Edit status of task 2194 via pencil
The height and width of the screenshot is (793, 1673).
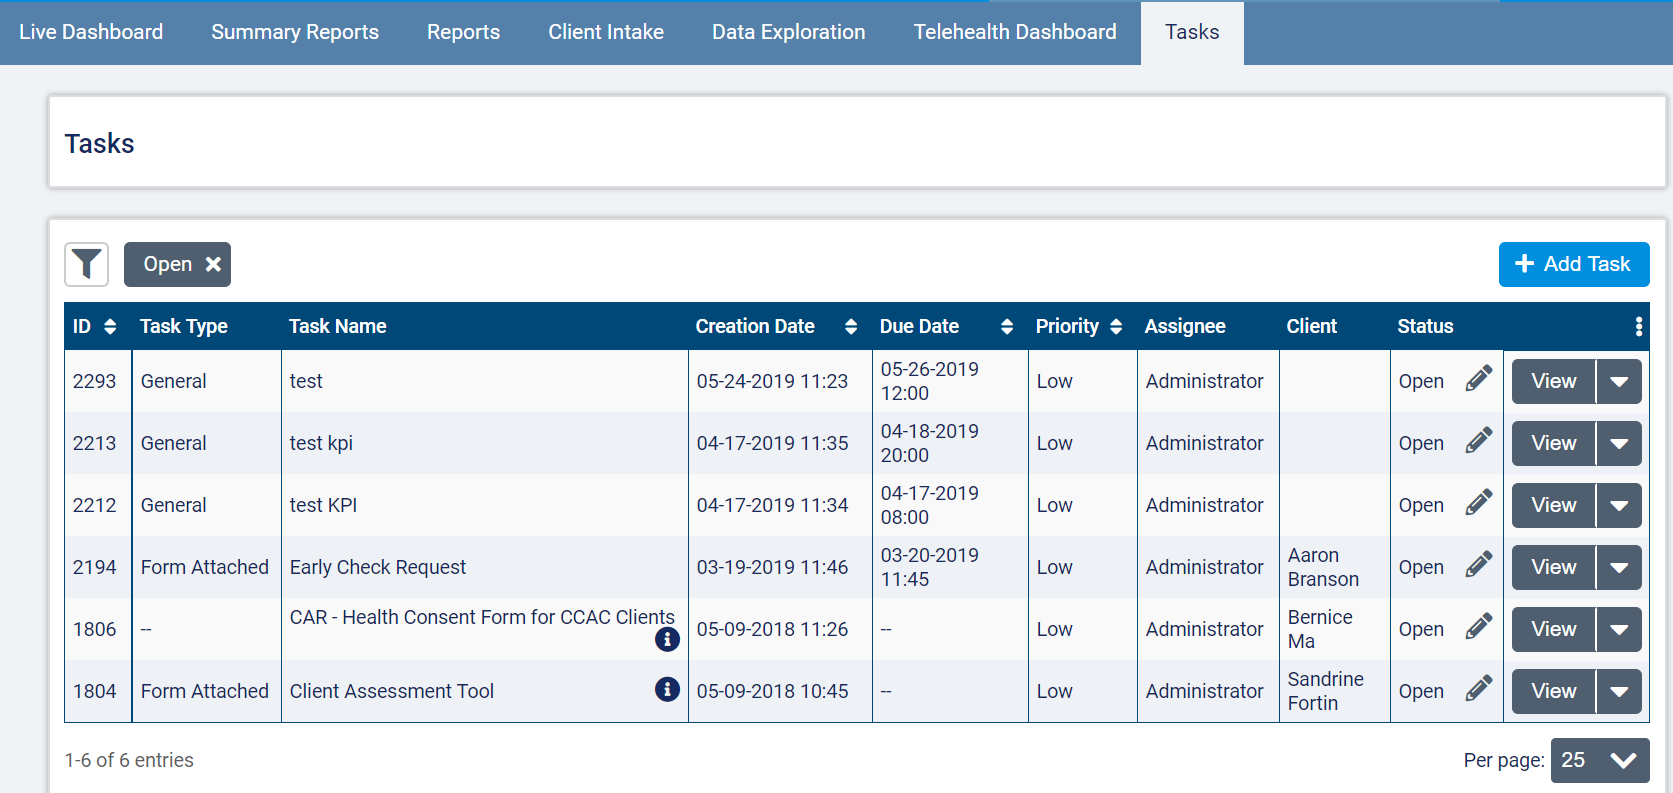pos(1478,566)
